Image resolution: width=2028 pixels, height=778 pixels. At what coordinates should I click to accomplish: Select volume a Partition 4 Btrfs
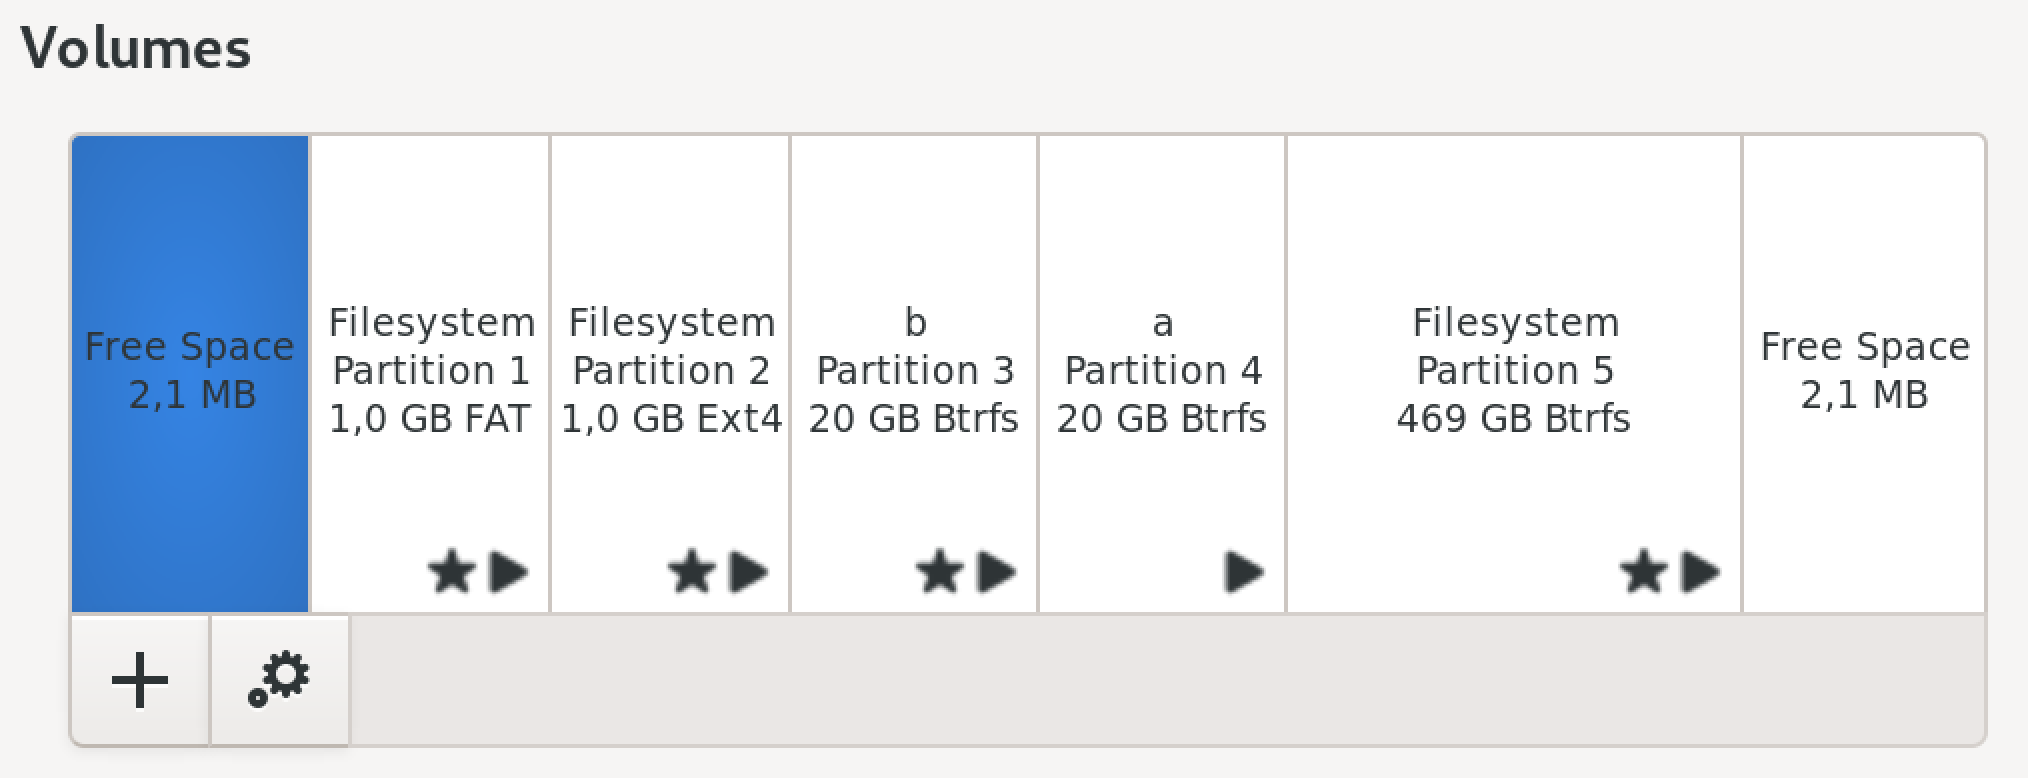[1162, 371]
